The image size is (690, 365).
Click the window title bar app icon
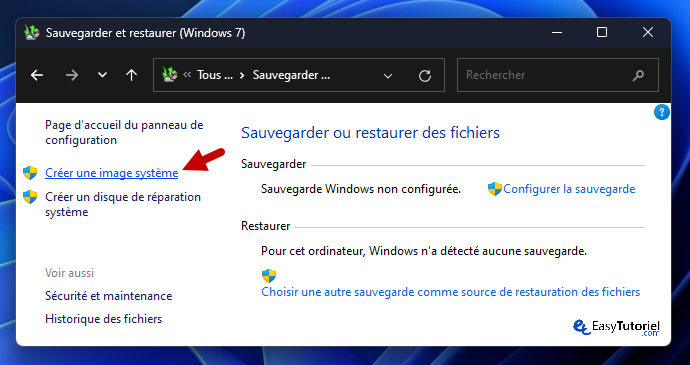(x=32, y=33)
